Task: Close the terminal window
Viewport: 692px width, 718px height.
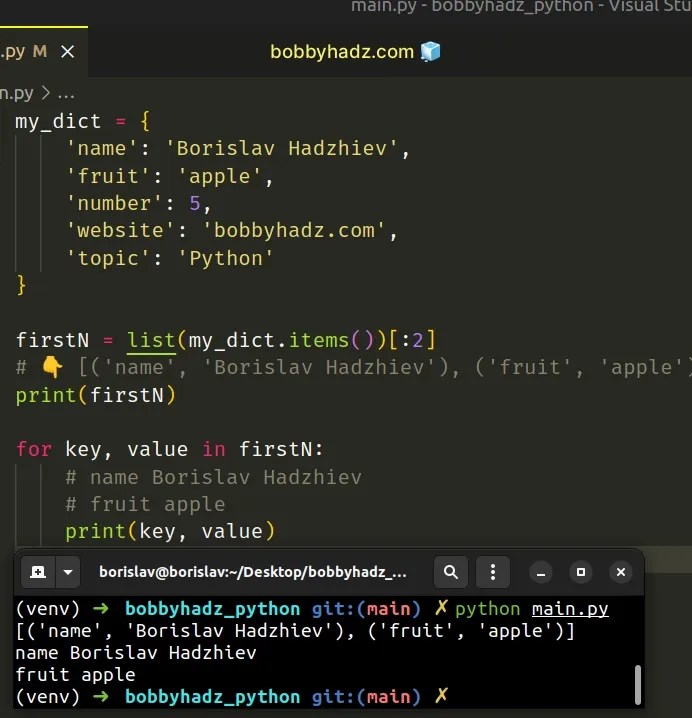Action: click(621, 572)
